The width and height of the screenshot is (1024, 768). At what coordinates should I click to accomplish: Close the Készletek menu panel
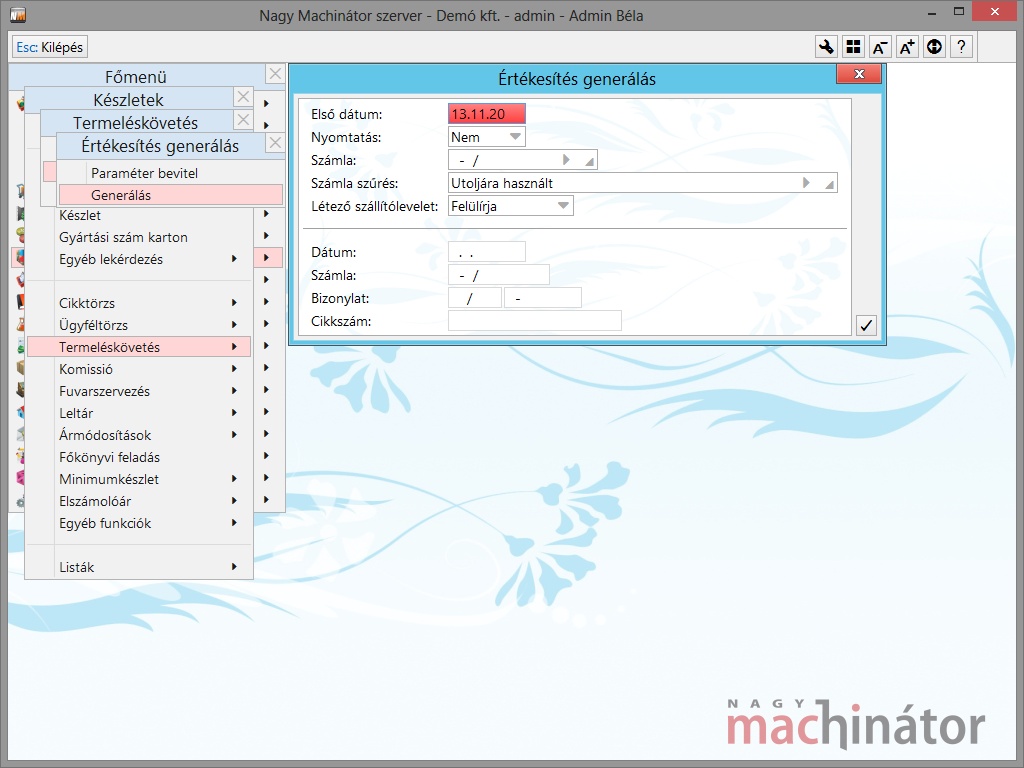(243, 97)
